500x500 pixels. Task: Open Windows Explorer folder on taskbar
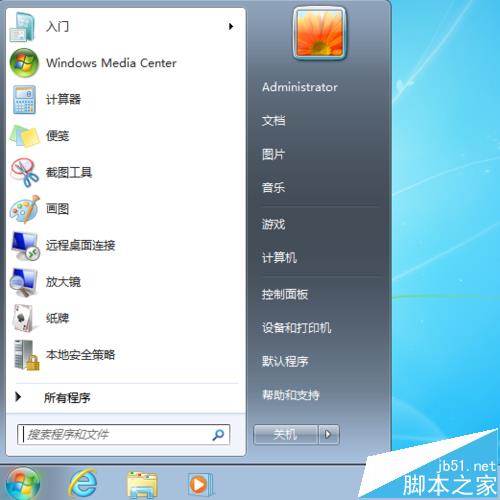[142, 484]
